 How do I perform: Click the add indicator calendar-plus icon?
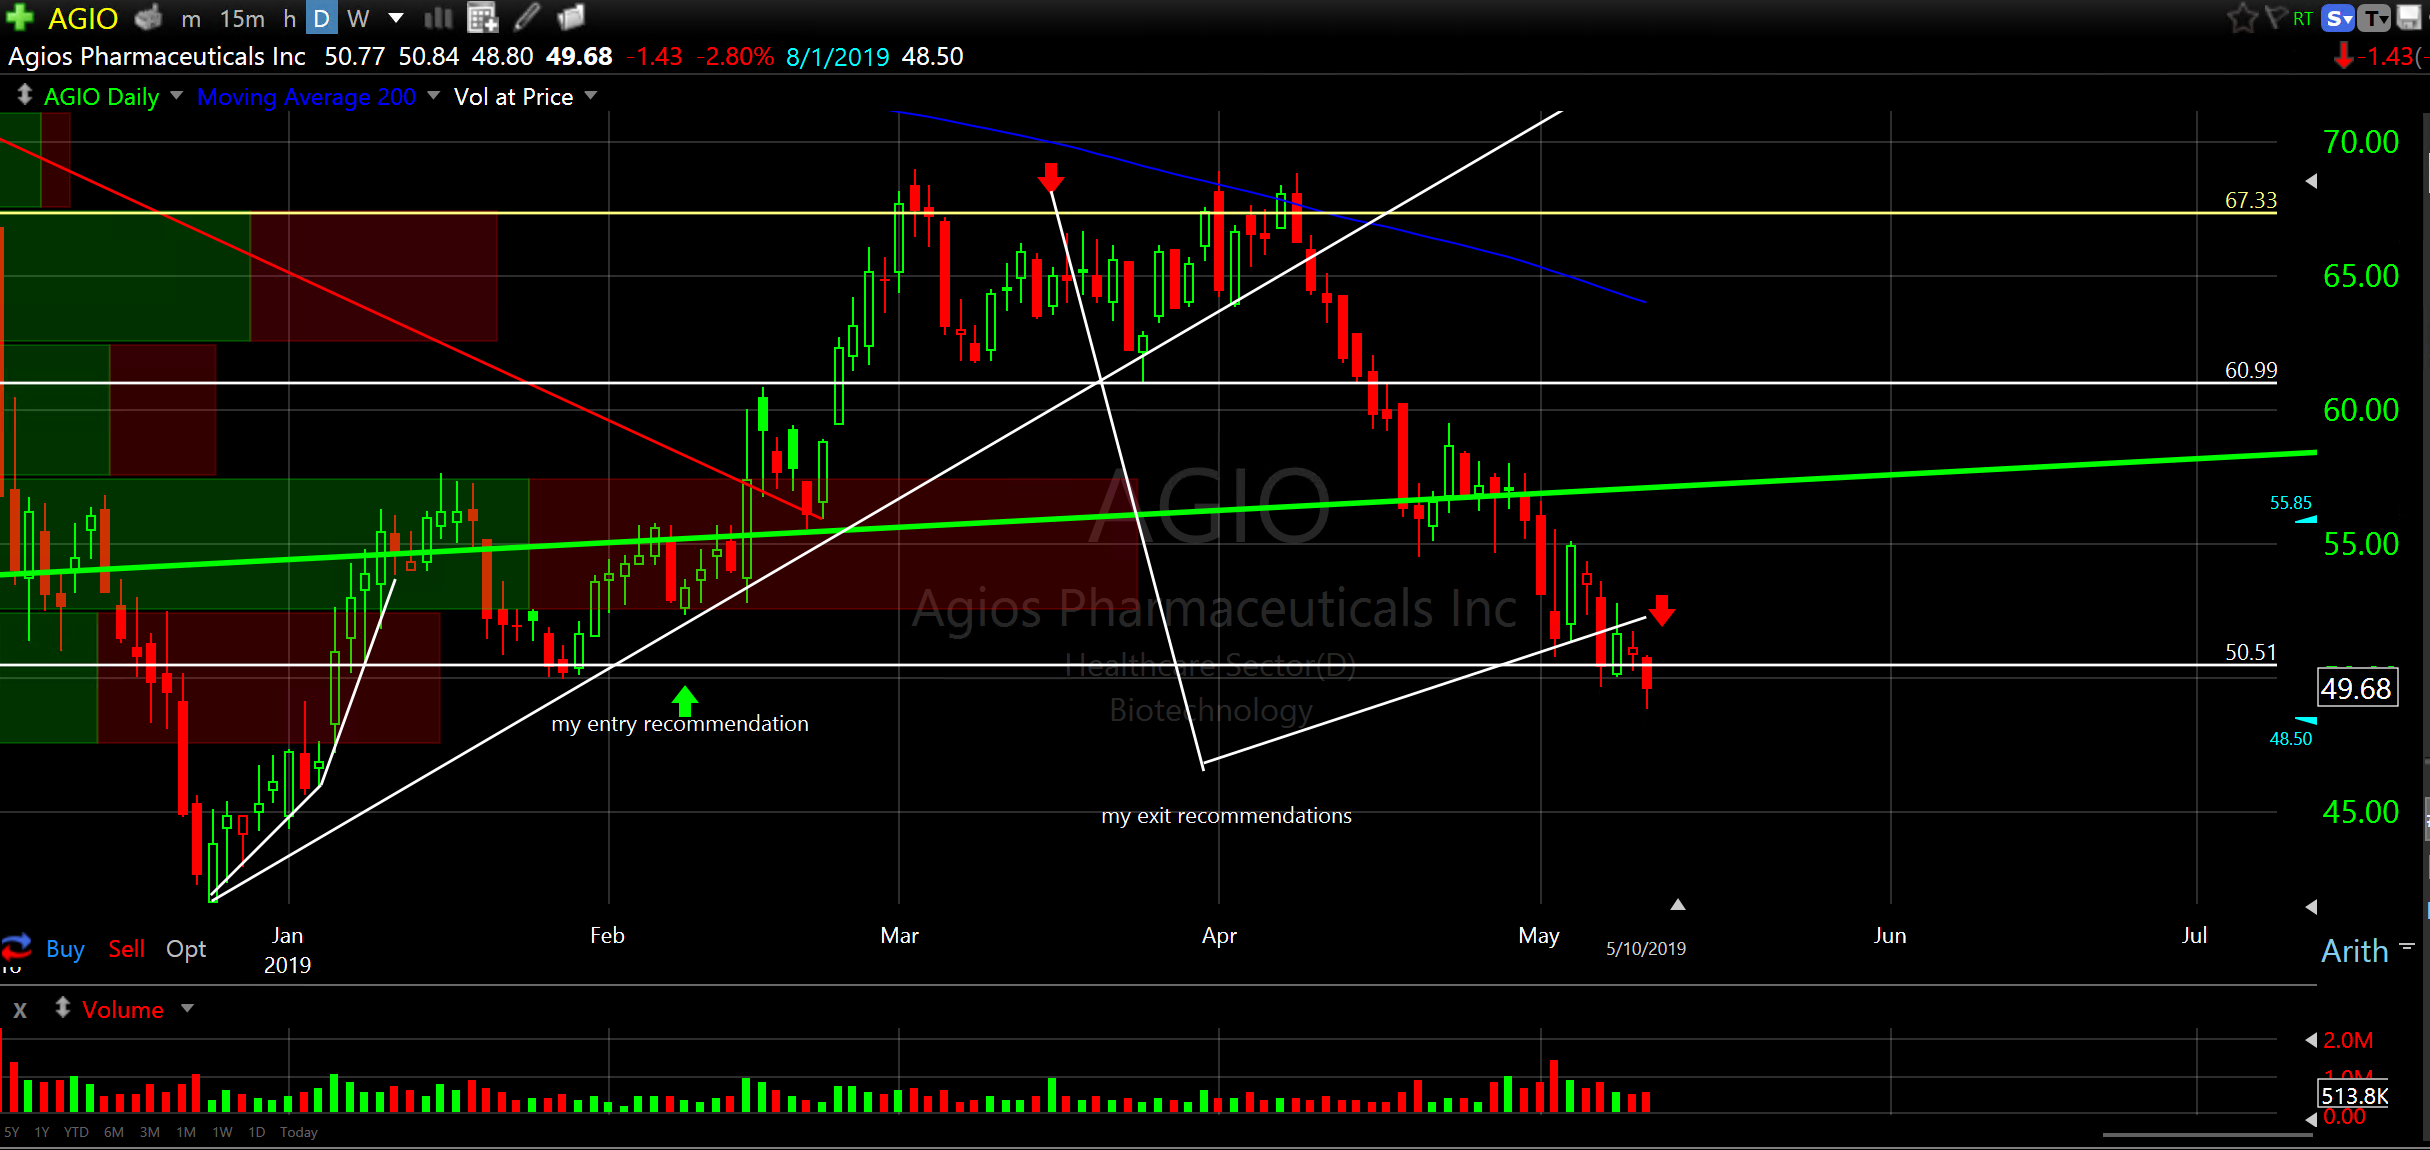482,17
